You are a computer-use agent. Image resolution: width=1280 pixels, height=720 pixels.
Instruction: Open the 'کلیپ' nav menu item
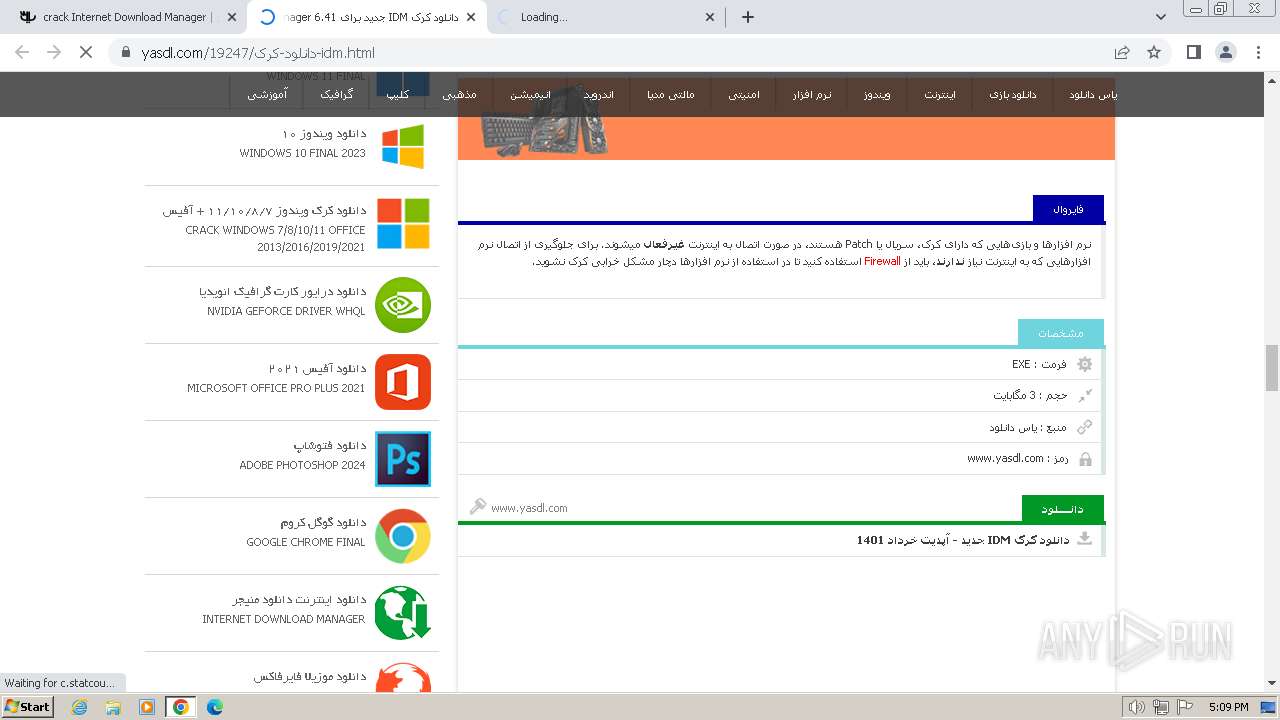point(398,95)
